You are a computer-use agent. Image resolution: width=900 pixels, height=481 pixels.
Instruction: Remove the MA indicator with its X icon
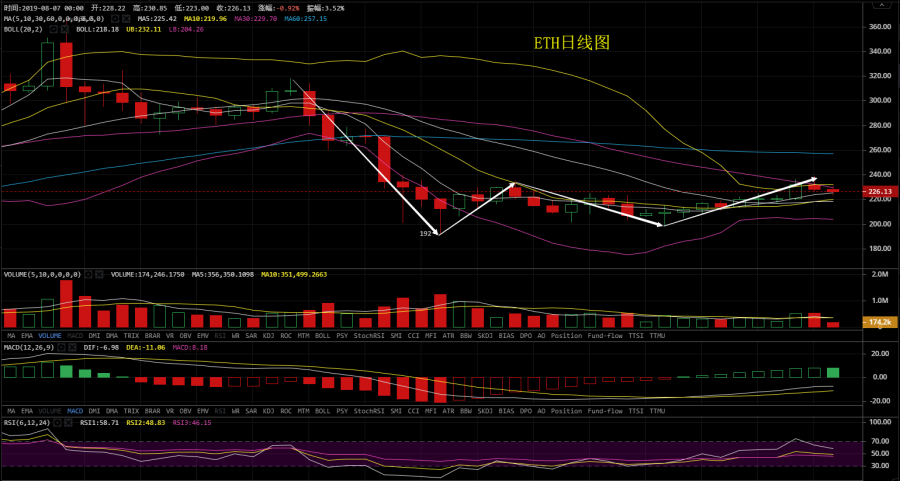[x=126, y=18]
